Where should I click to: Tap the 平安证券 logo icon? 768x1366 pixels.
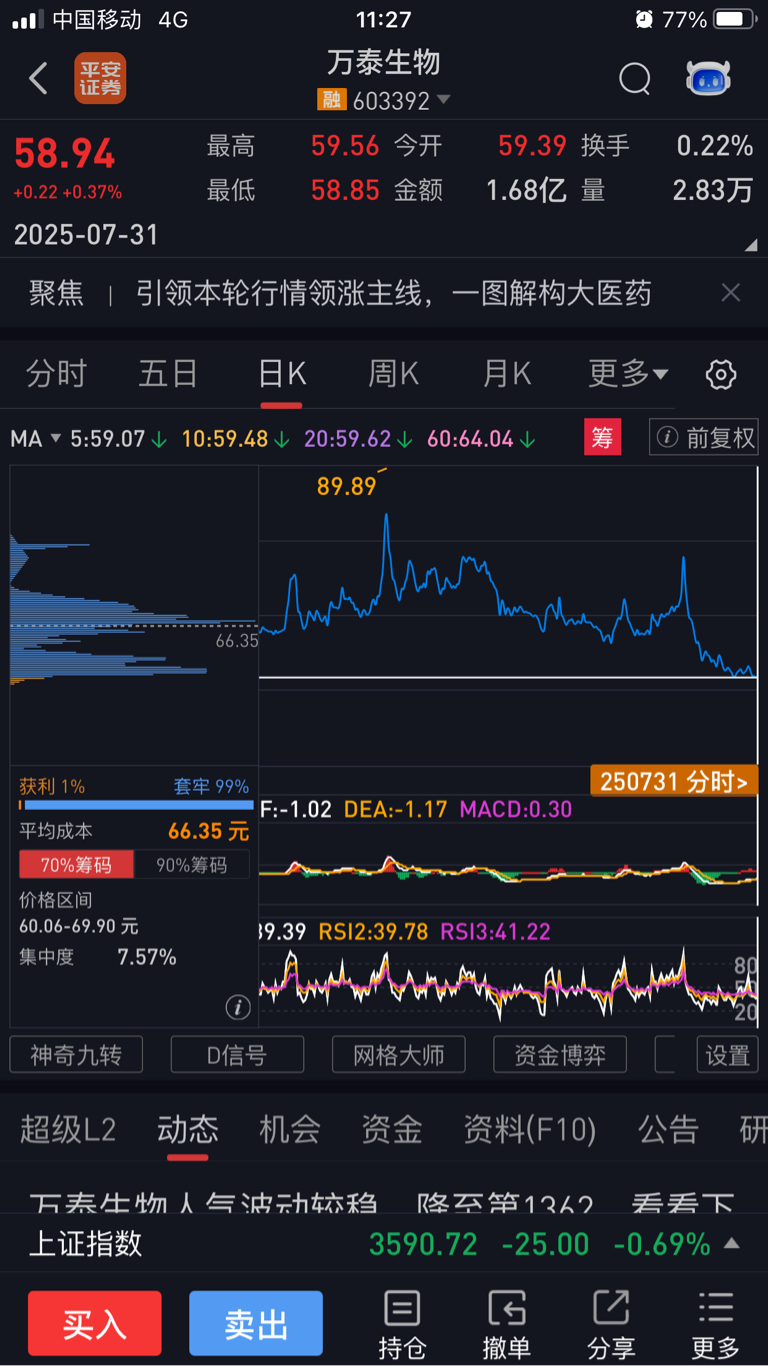100,78
